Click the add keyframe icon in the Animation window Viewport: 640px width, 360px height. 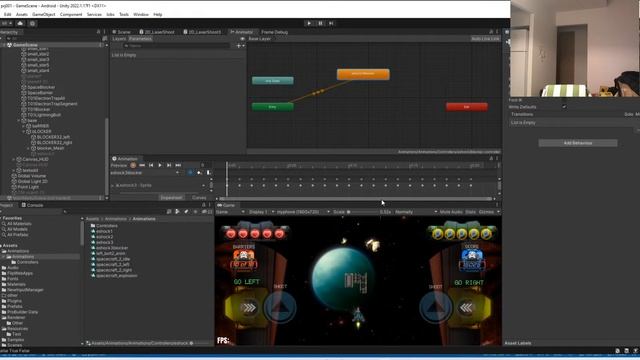200,173
